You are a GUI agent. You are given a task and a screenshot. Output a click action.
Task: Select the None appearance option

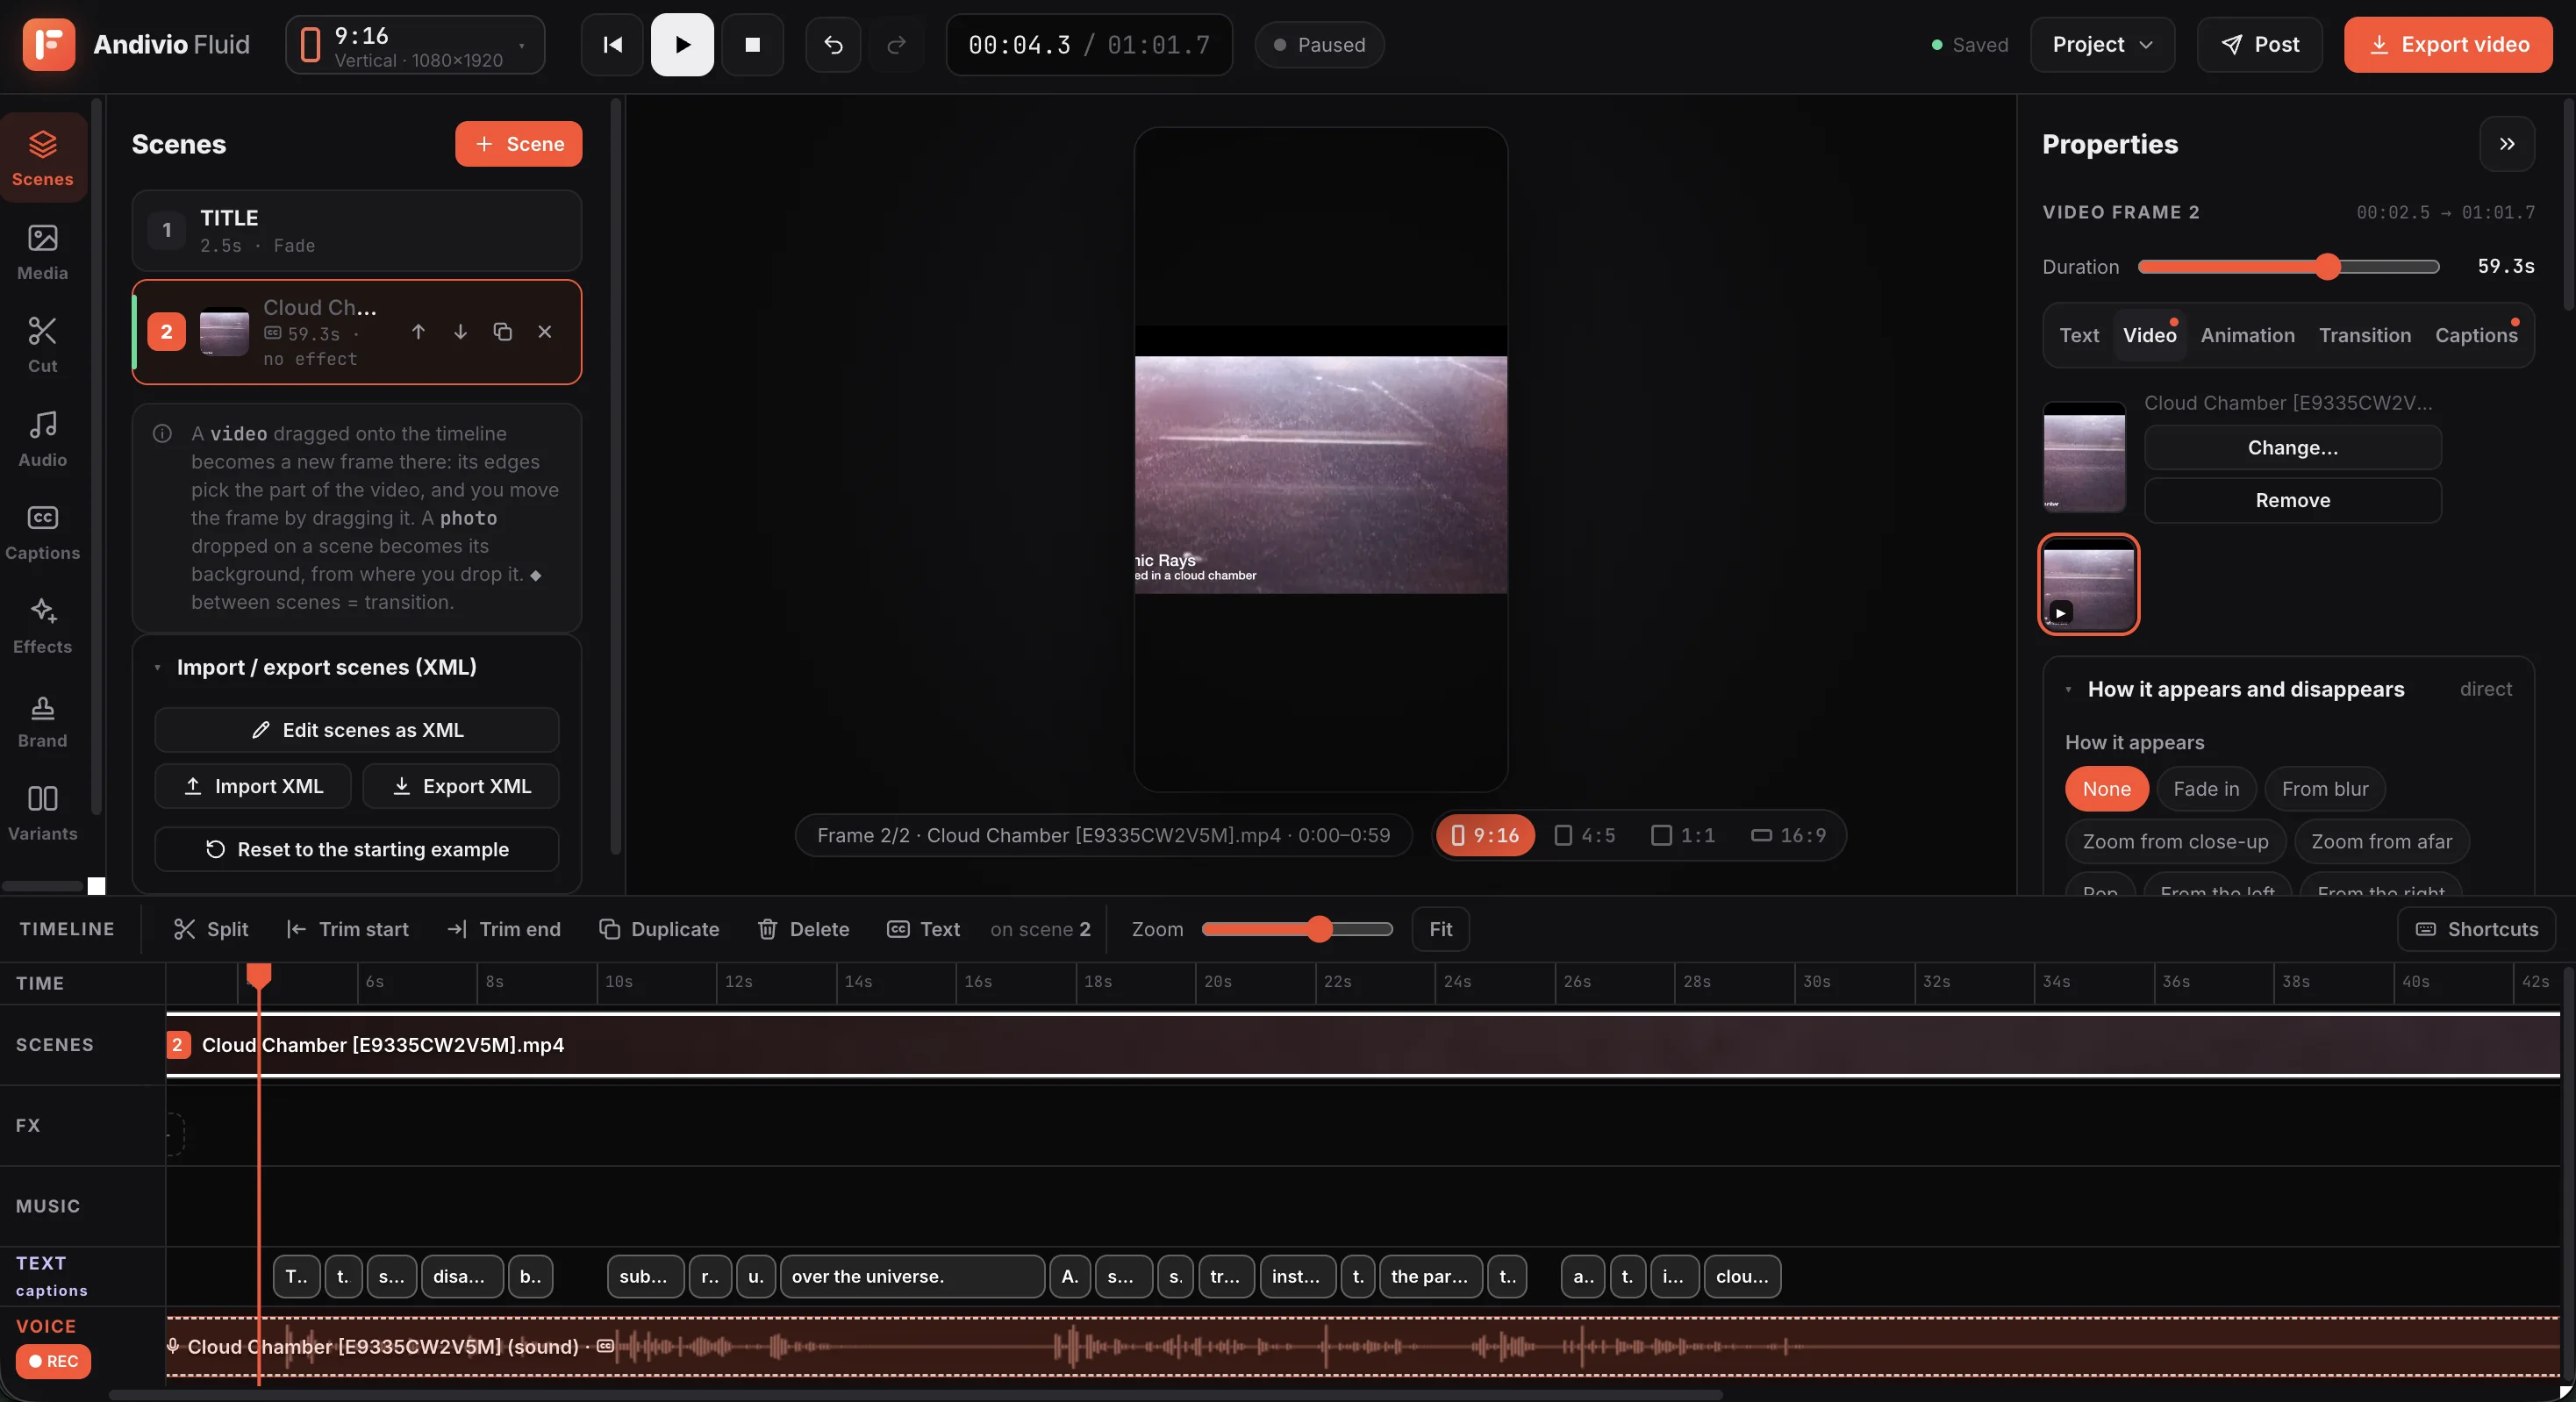(x=2106, y=788)
